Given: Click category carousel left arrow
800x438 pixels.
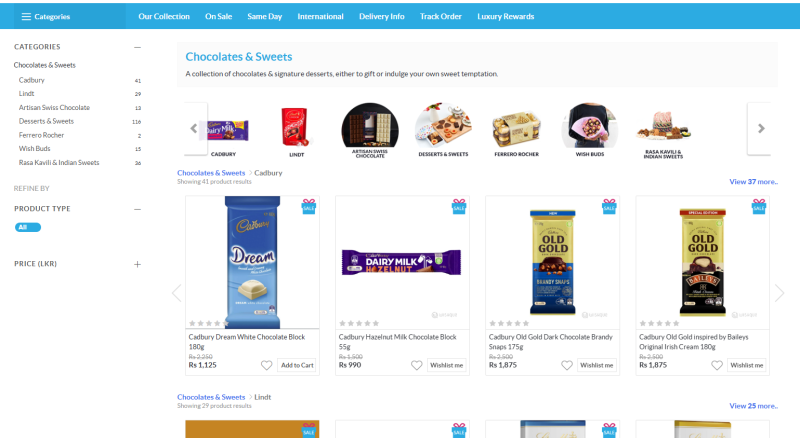Looking at the screenshot, I should point(194,128).
